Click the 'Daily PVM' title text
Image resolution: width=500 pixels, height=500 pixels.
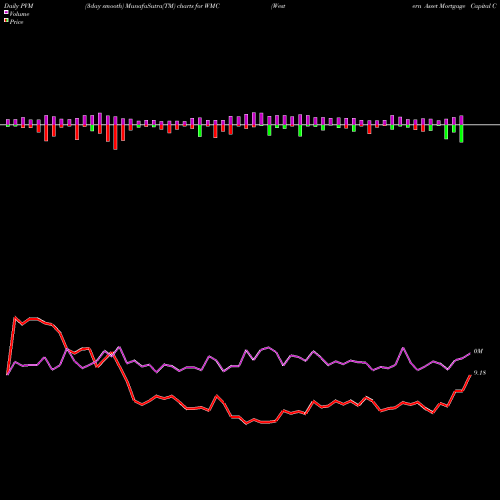pyautogui.click(x=19, y=6)
